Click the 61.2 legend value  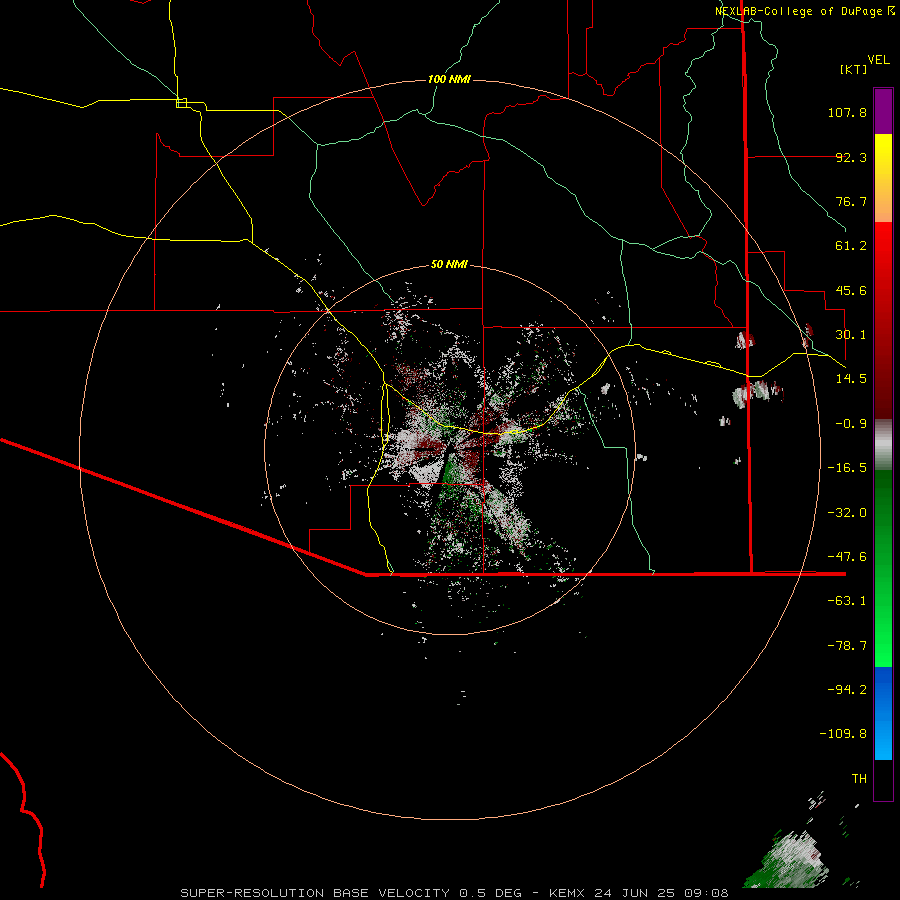pos(851,246)
